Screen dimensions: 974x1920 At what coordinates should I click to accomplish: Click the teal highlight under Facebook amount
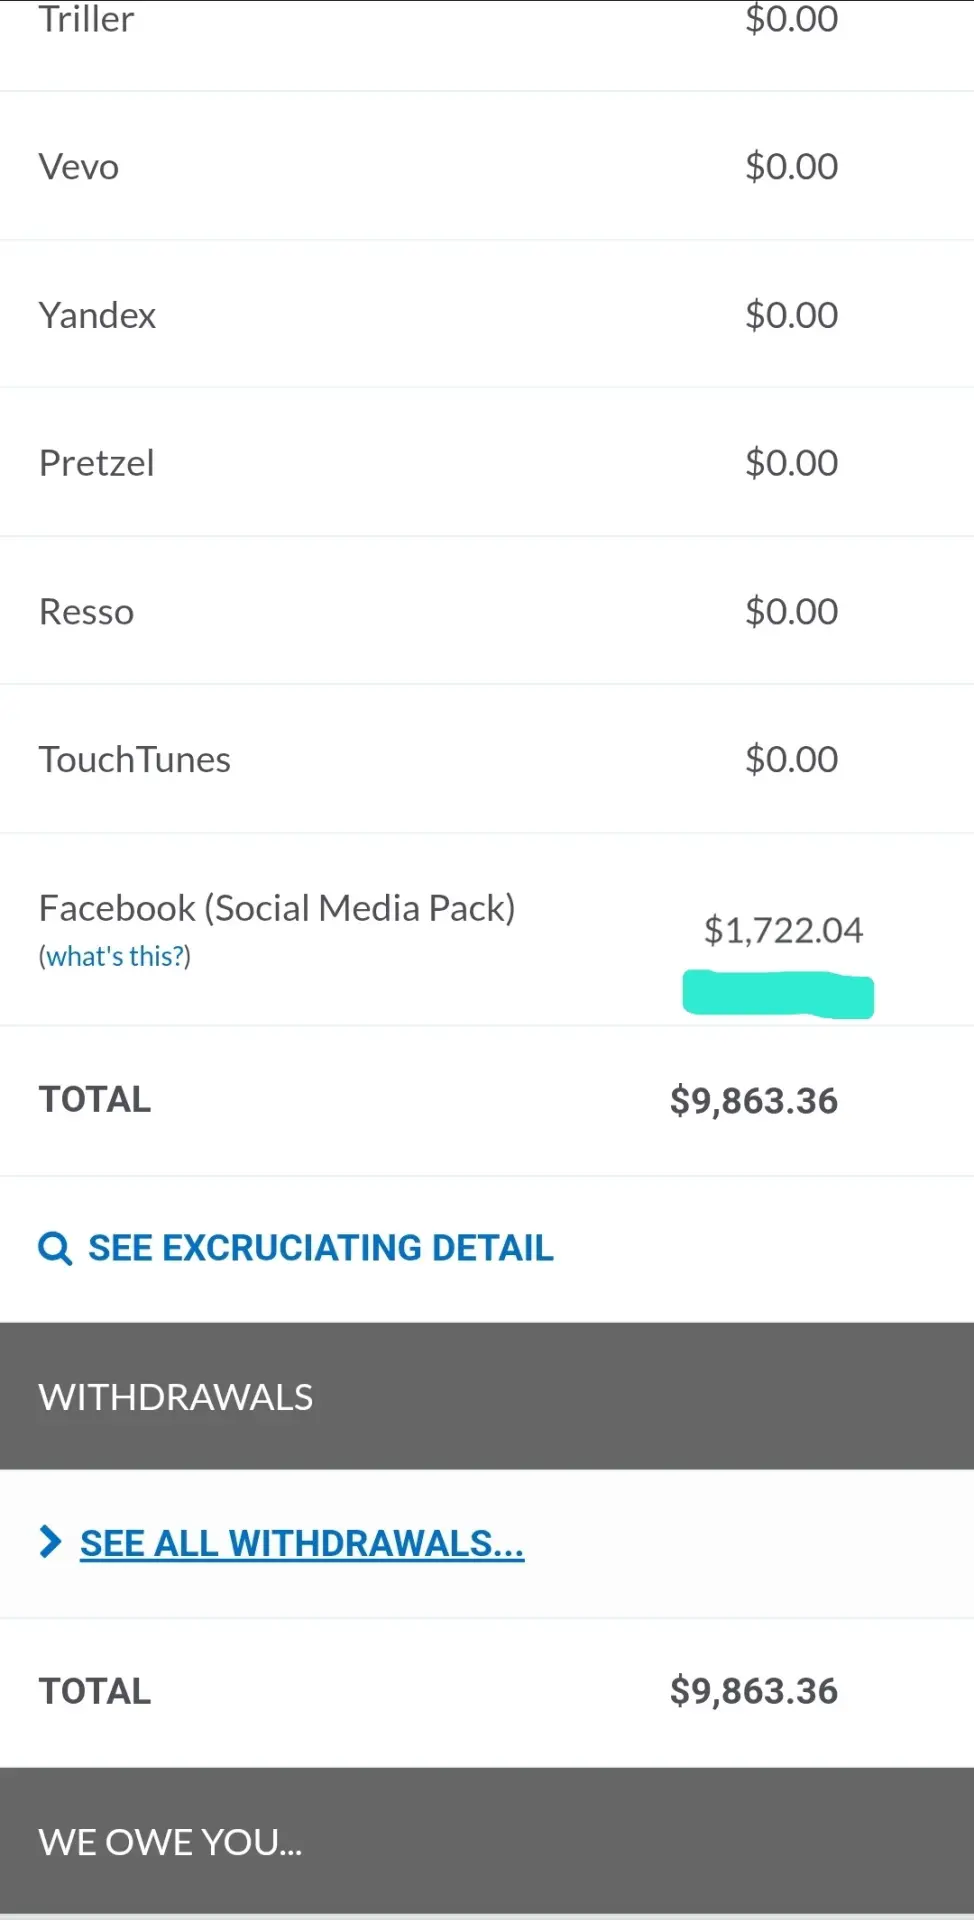click(x=778, y=994)
